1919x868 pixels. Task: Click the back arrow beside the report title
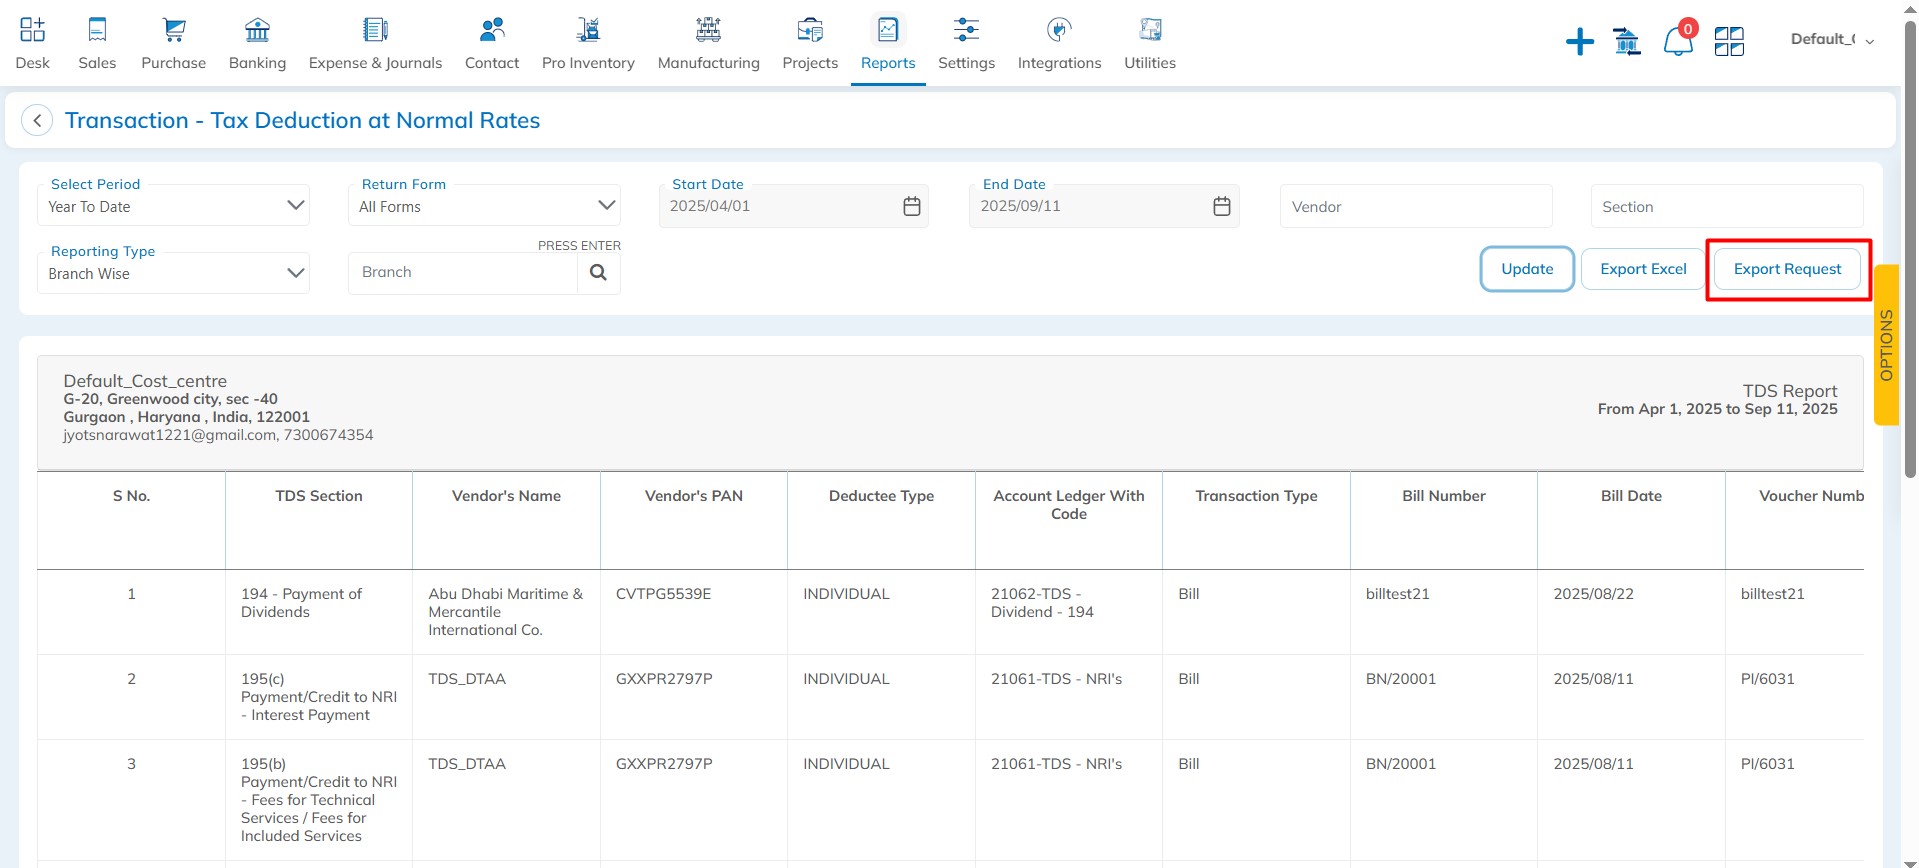37,121
